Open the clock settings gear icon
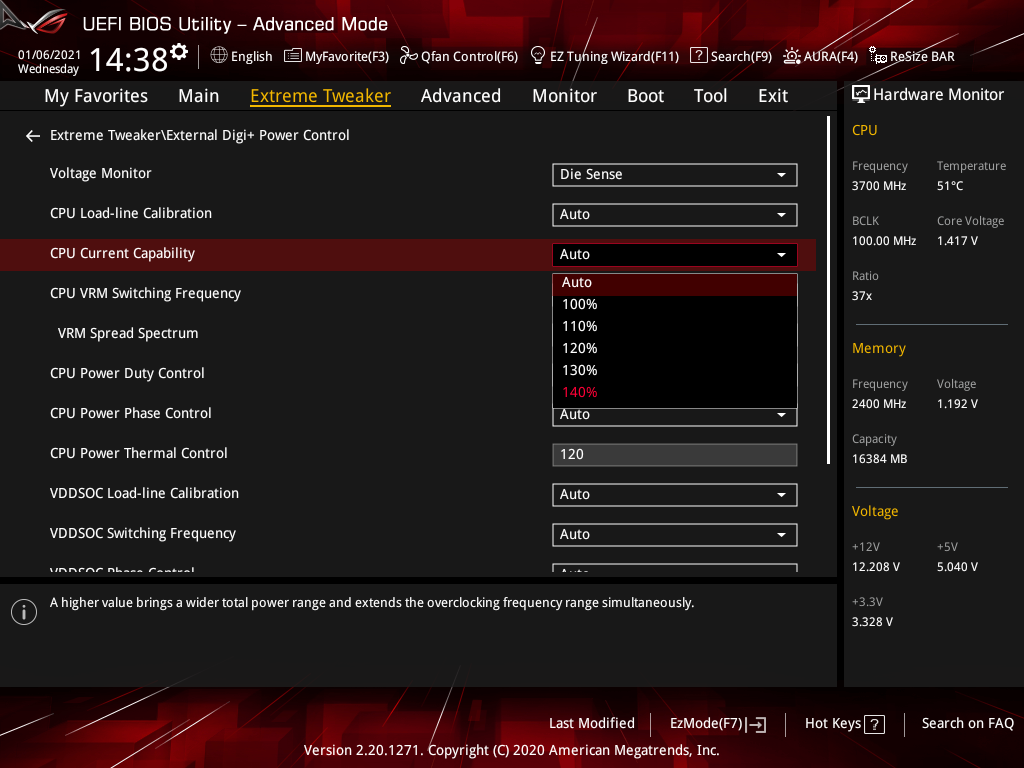1024x768 pixels. tap(179, 52)
